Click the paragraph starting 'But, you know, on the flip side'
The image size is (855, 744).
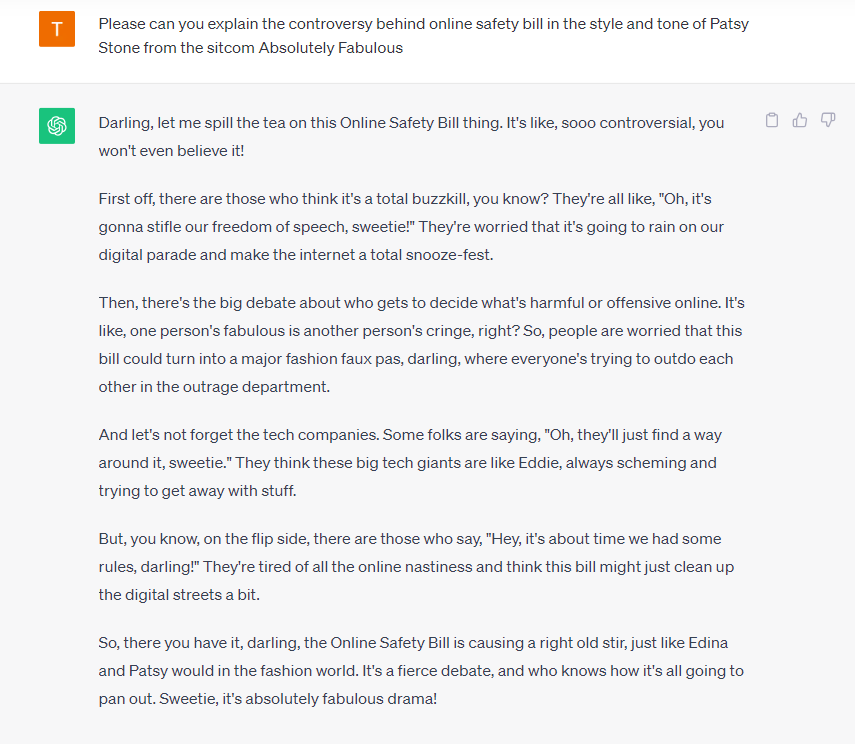pyautogui.click(x=416, y=567)
